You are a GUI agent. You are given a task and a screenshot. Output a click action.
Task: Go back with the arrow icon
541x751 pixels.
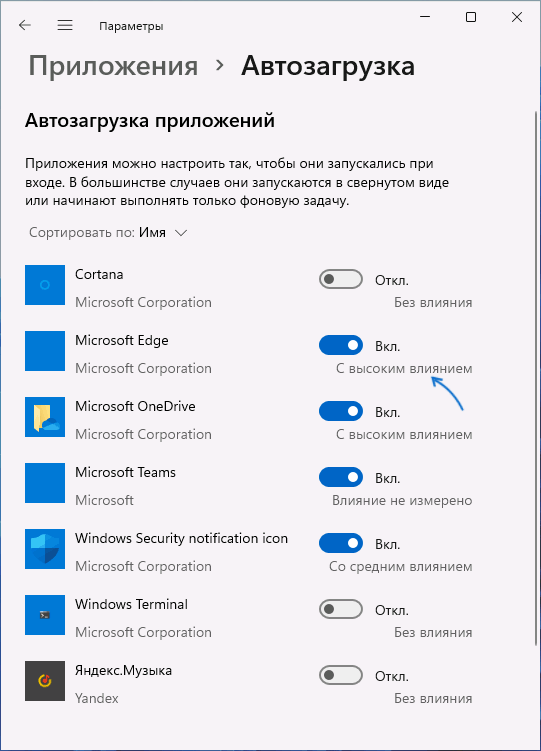(25, 25)
